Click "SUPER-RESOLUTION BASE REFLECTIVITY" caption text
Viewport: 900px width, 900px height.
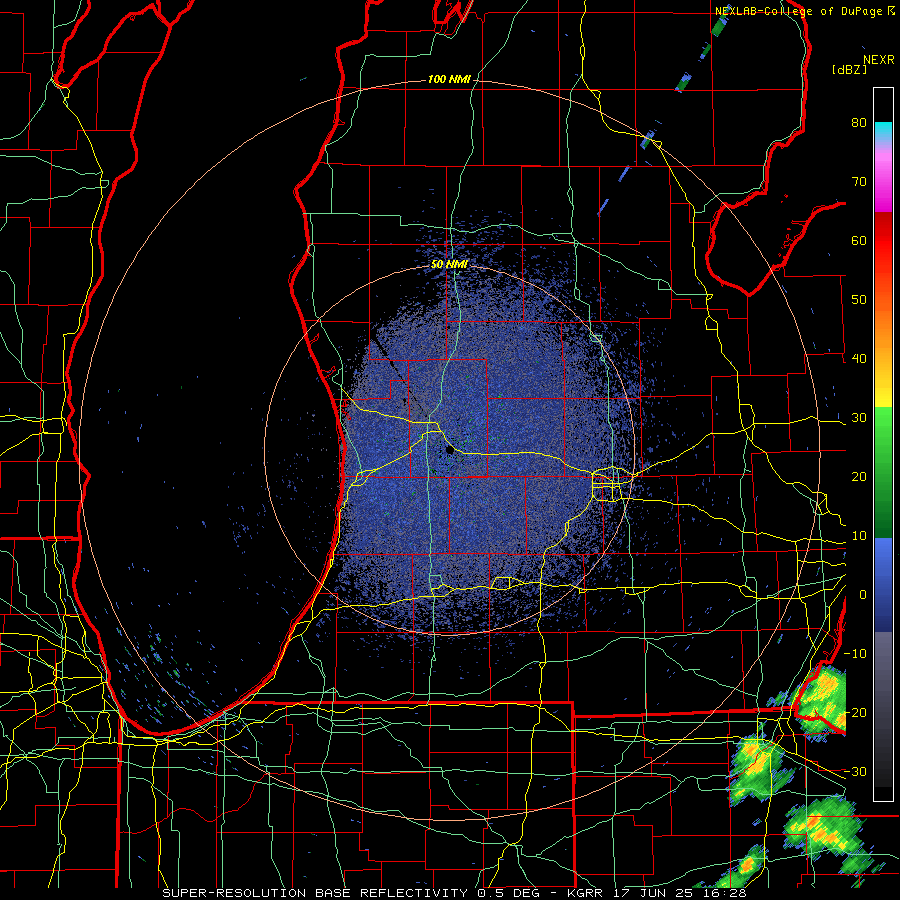315,893
